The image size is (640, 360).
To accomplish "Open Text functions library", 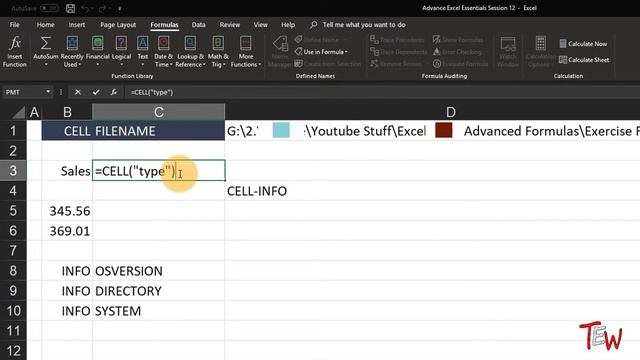I will pos(142,51).
